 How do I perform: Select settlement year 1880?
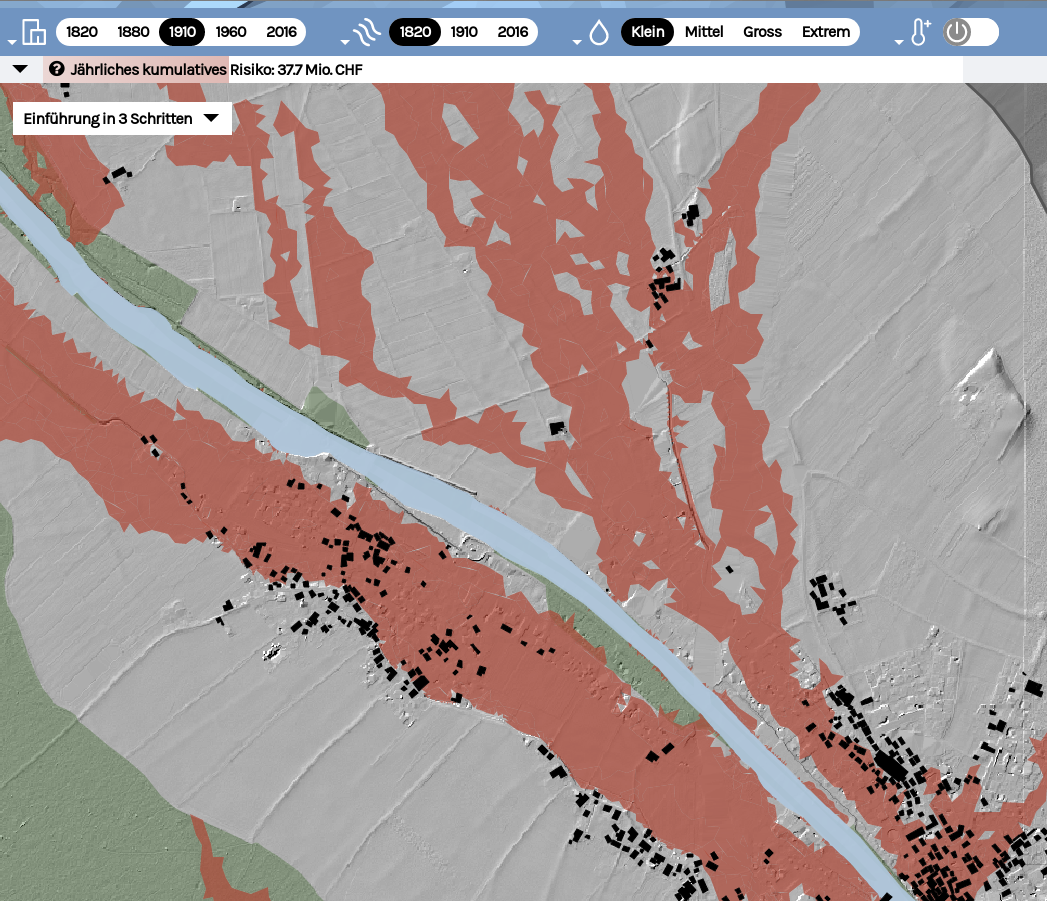133,32
